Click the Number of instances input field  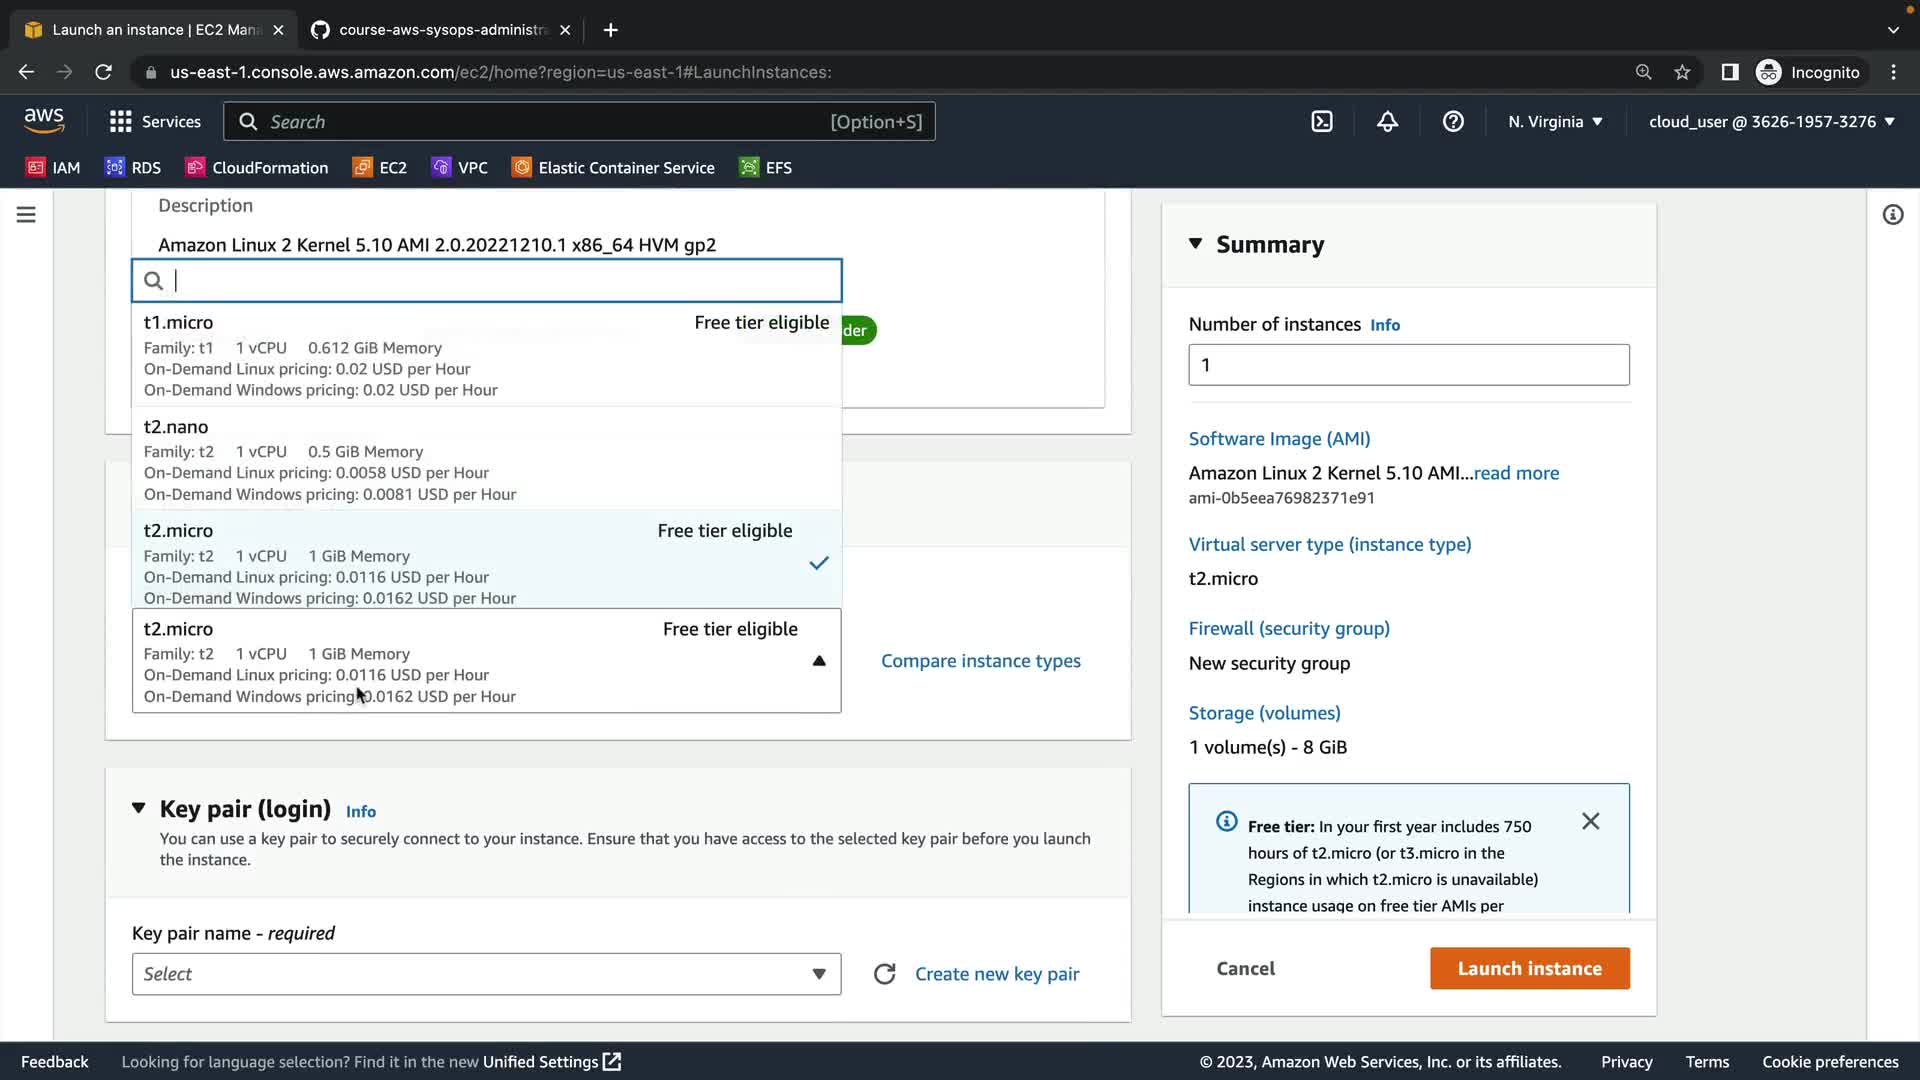(1408, 365)
